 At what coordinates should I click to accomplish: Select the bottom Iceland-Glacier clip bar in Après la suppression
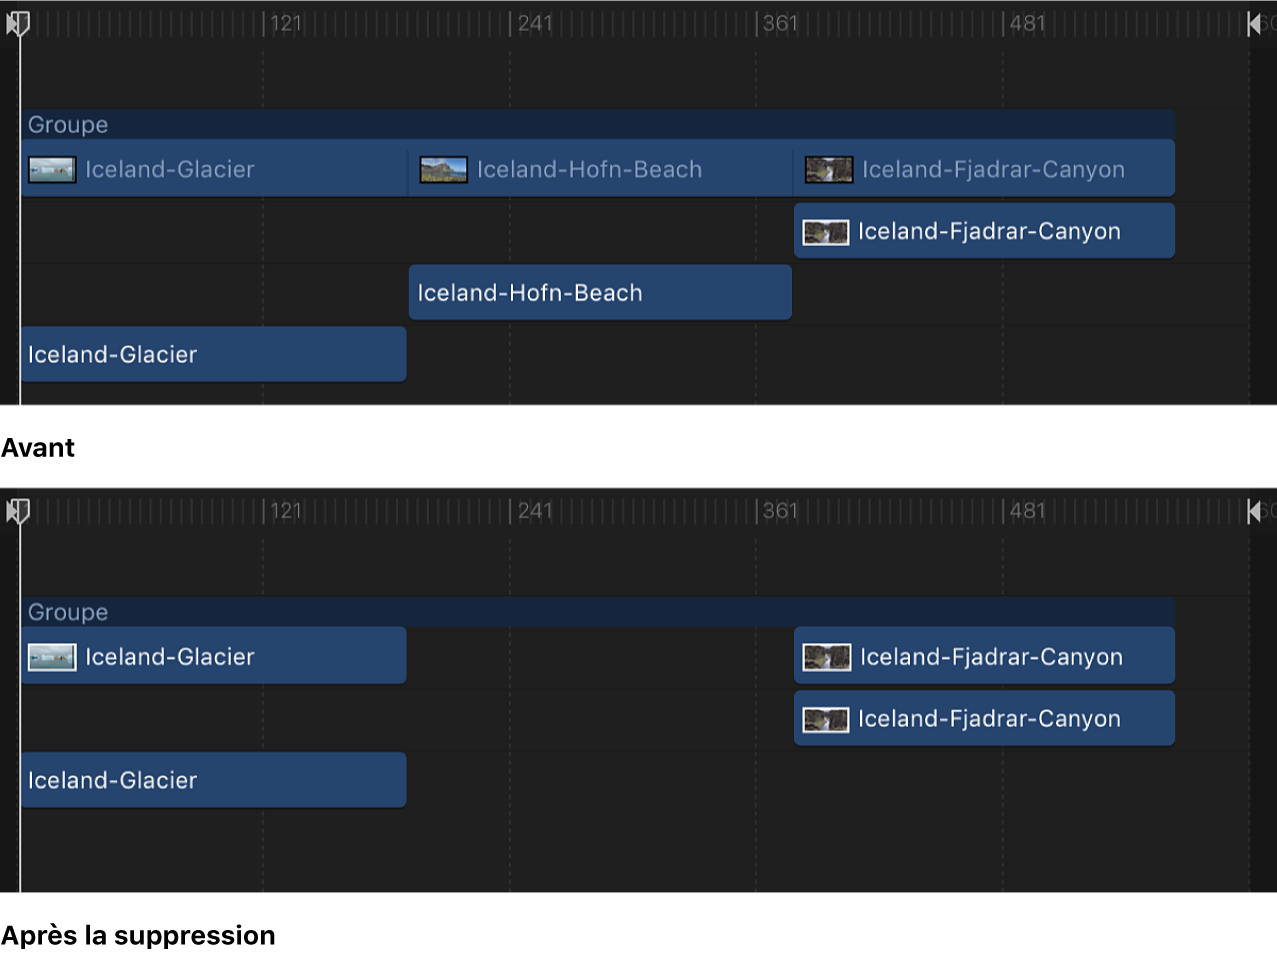point(213,780)
